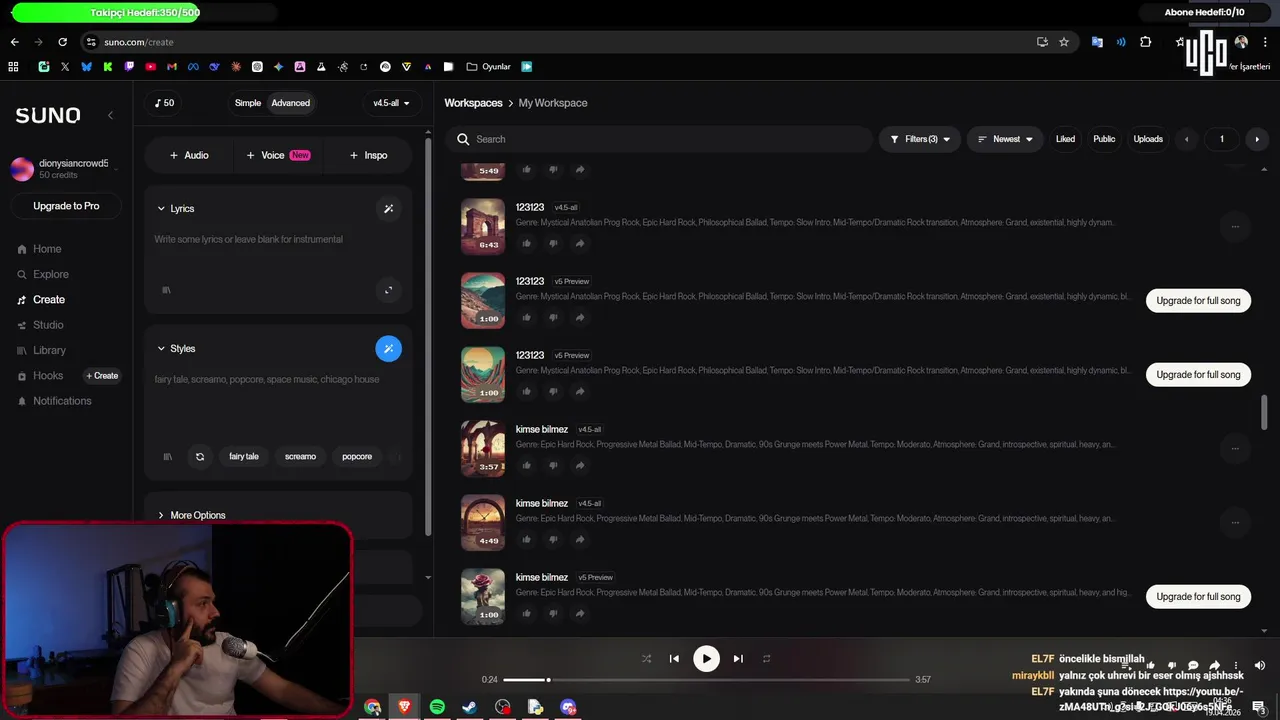Viewport: 1280px width, 720px height.
Task: Open Notifications in sidebar
Action: 55,401
